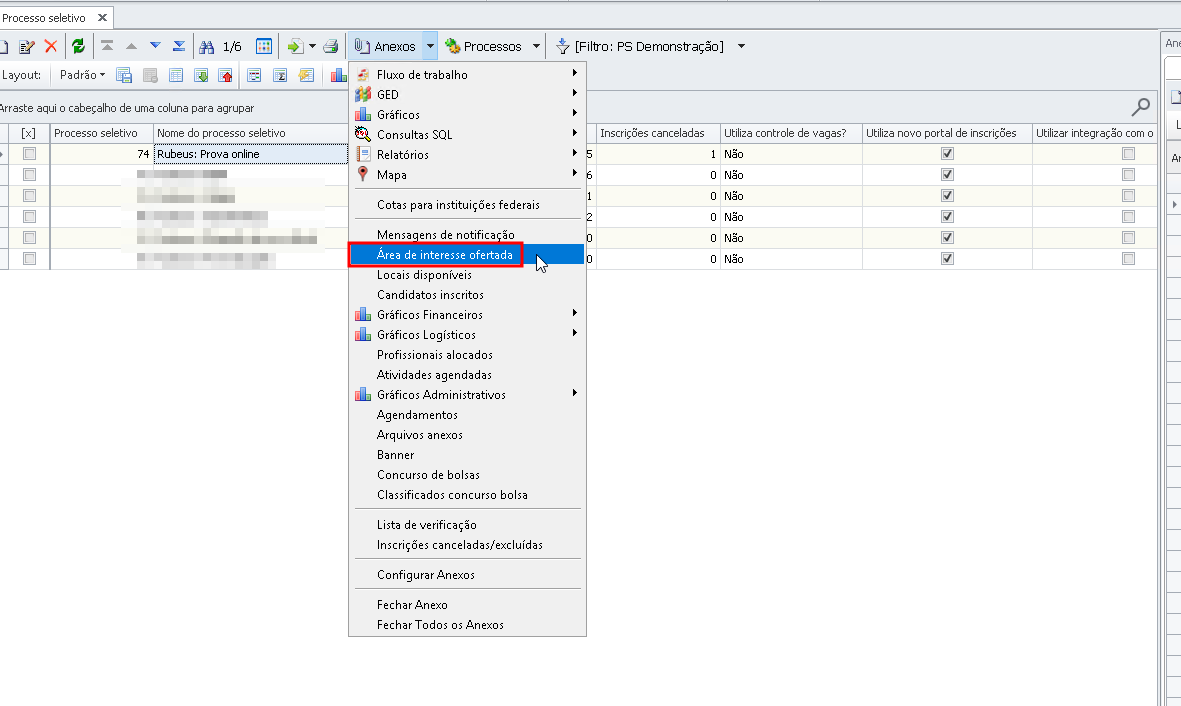Refresh the list with green arrows icon
Viewport: 1181px width, 706px height.
coord(78,47)
